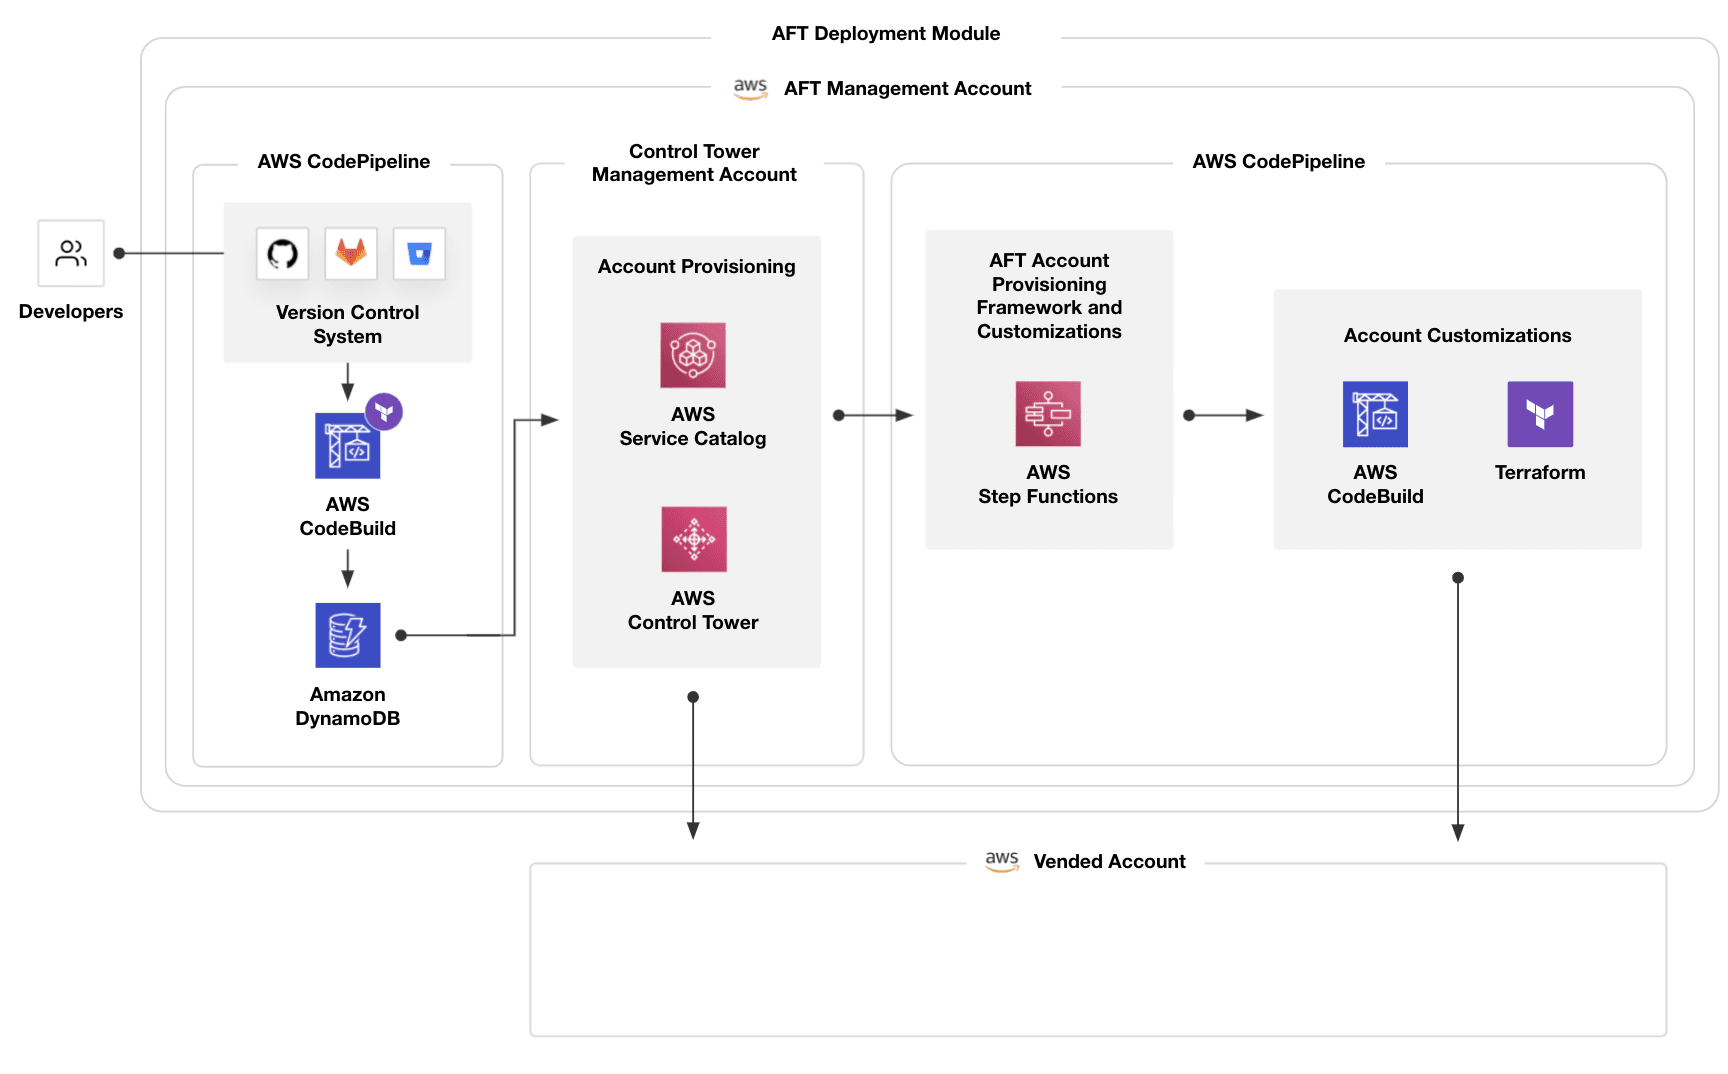Screen dimensions: 1728x1074
Task: Click the 'Vended Account' label
Action: tap(1110, 861)
